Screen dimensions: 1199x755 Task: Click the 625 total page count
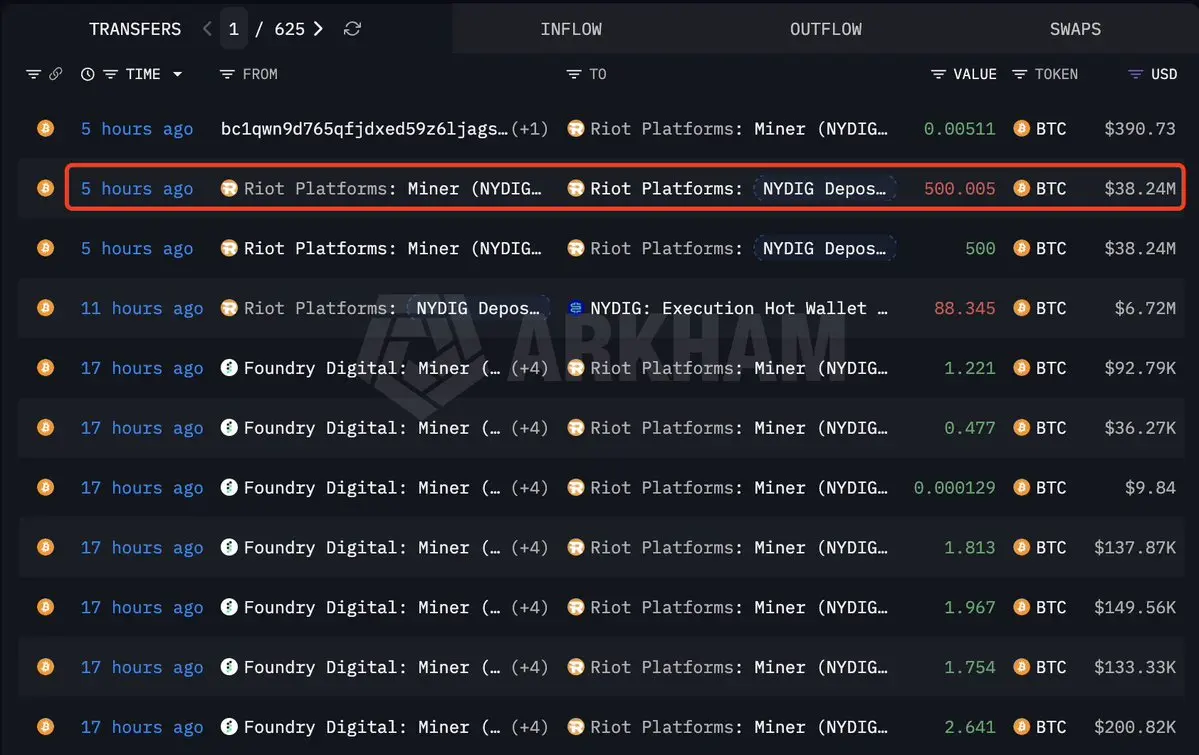pos(290,29)
